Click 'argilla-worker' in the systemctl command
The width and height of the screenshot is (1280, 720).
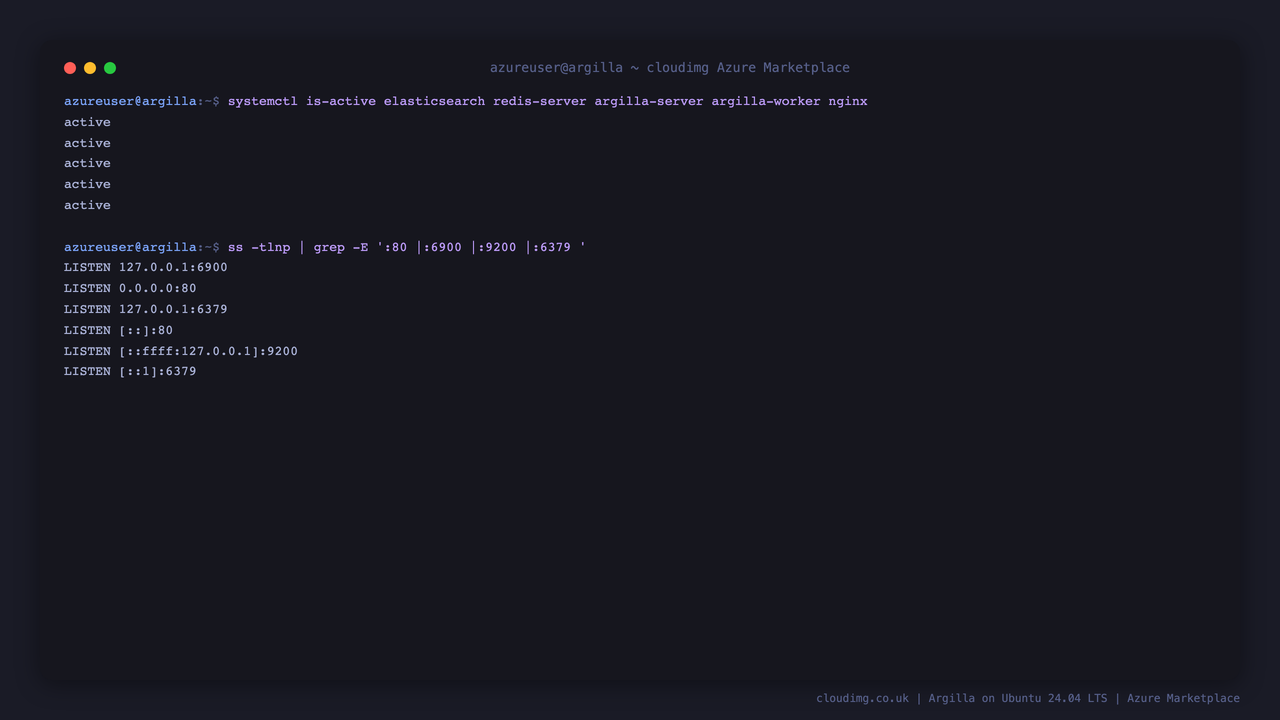pos(766,102)
